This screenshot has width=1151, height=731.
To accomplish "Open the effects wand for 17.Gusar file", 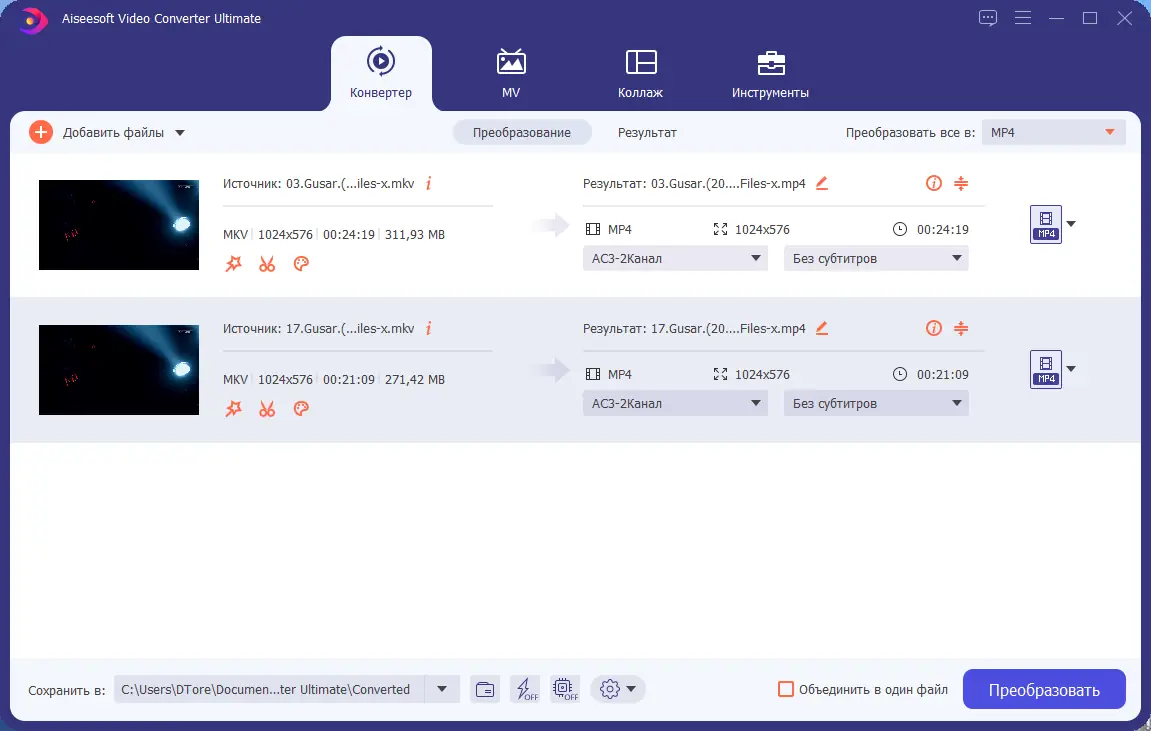I will click(233, 409).
